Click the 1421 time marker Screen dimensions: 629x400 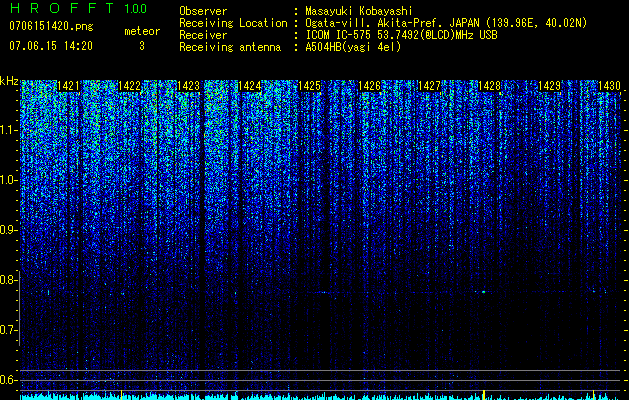tap(68, 86)
